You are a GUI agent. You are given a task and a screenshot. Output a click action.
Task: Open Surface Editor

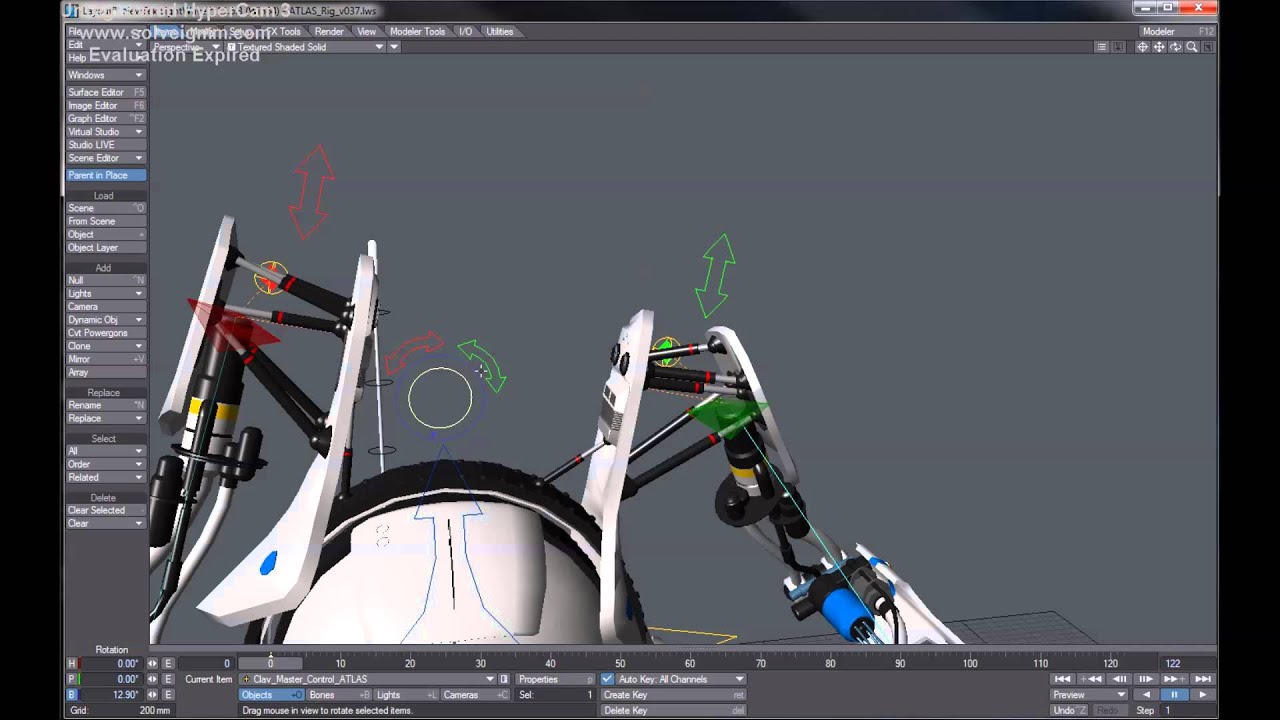106,92
